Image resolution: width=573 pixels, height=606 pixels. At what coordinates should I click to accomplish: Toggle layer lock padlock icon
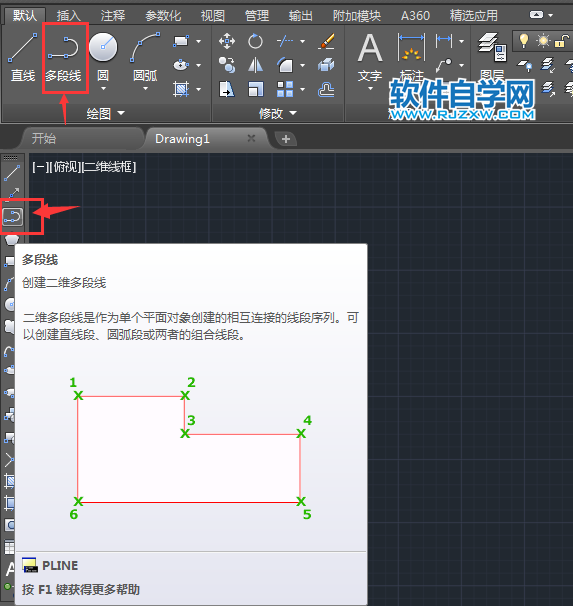(x=561, y=41)
